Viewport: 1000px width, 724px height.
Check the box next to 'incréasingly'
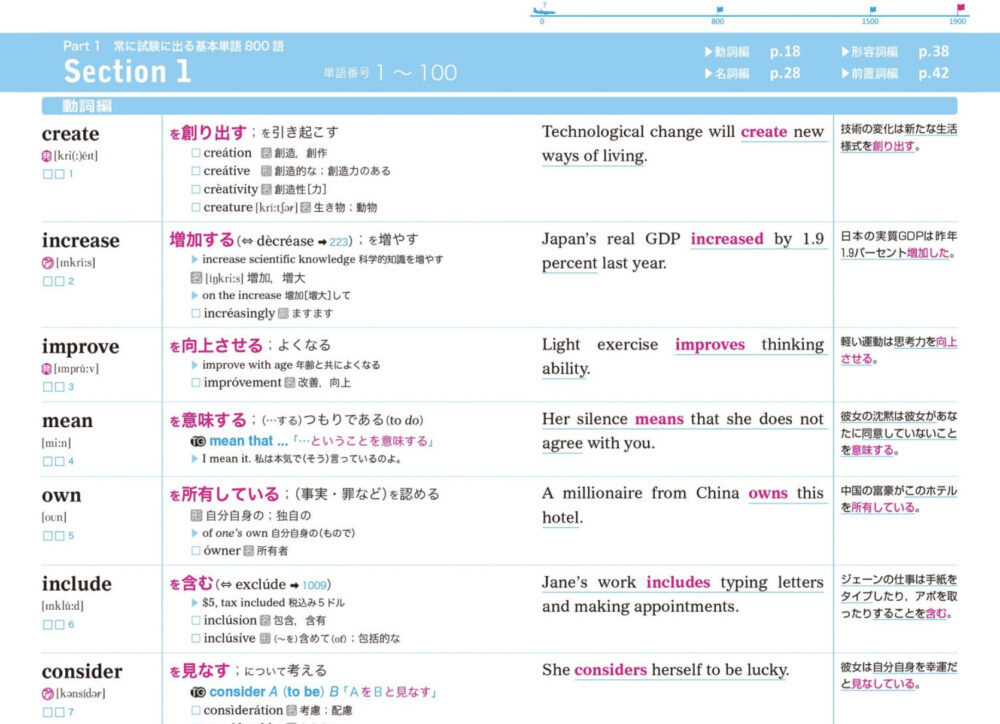pos(196,313)
